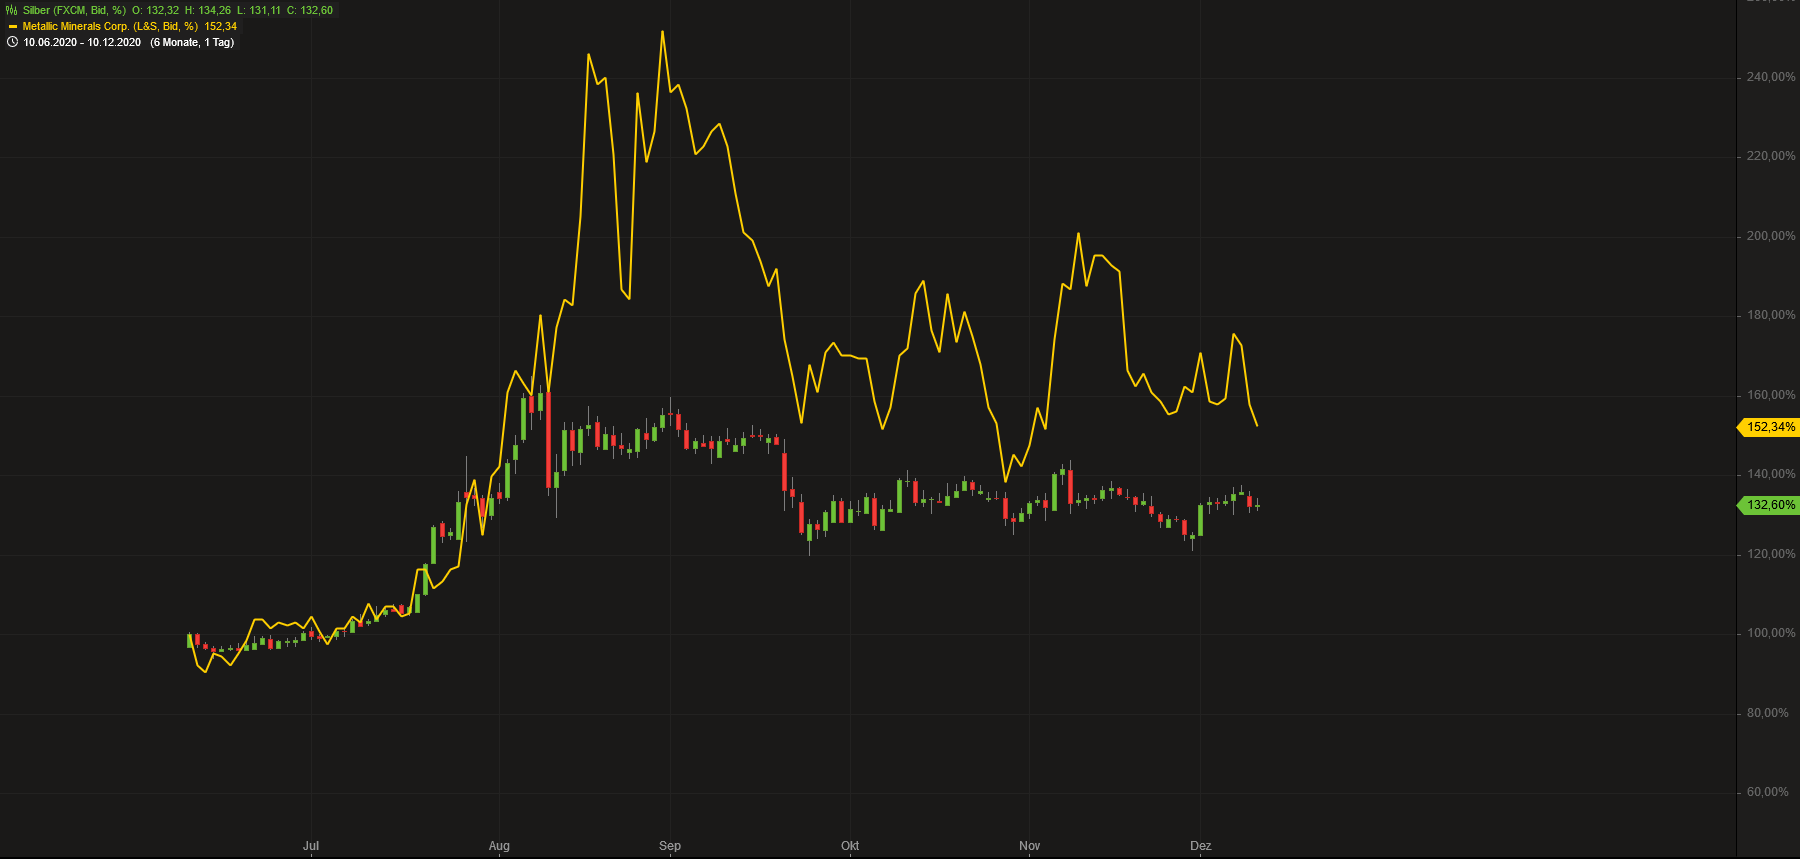Image resolution: width=1800 pixels, height=859 pixels.
Task: Click the 120,00% axis label
Action: [x=1771, y=554]
